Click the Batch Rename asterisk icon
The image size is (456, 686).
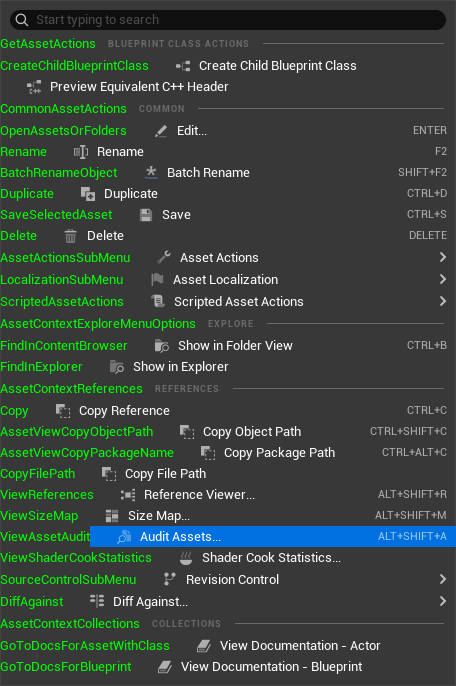[151, 172]
